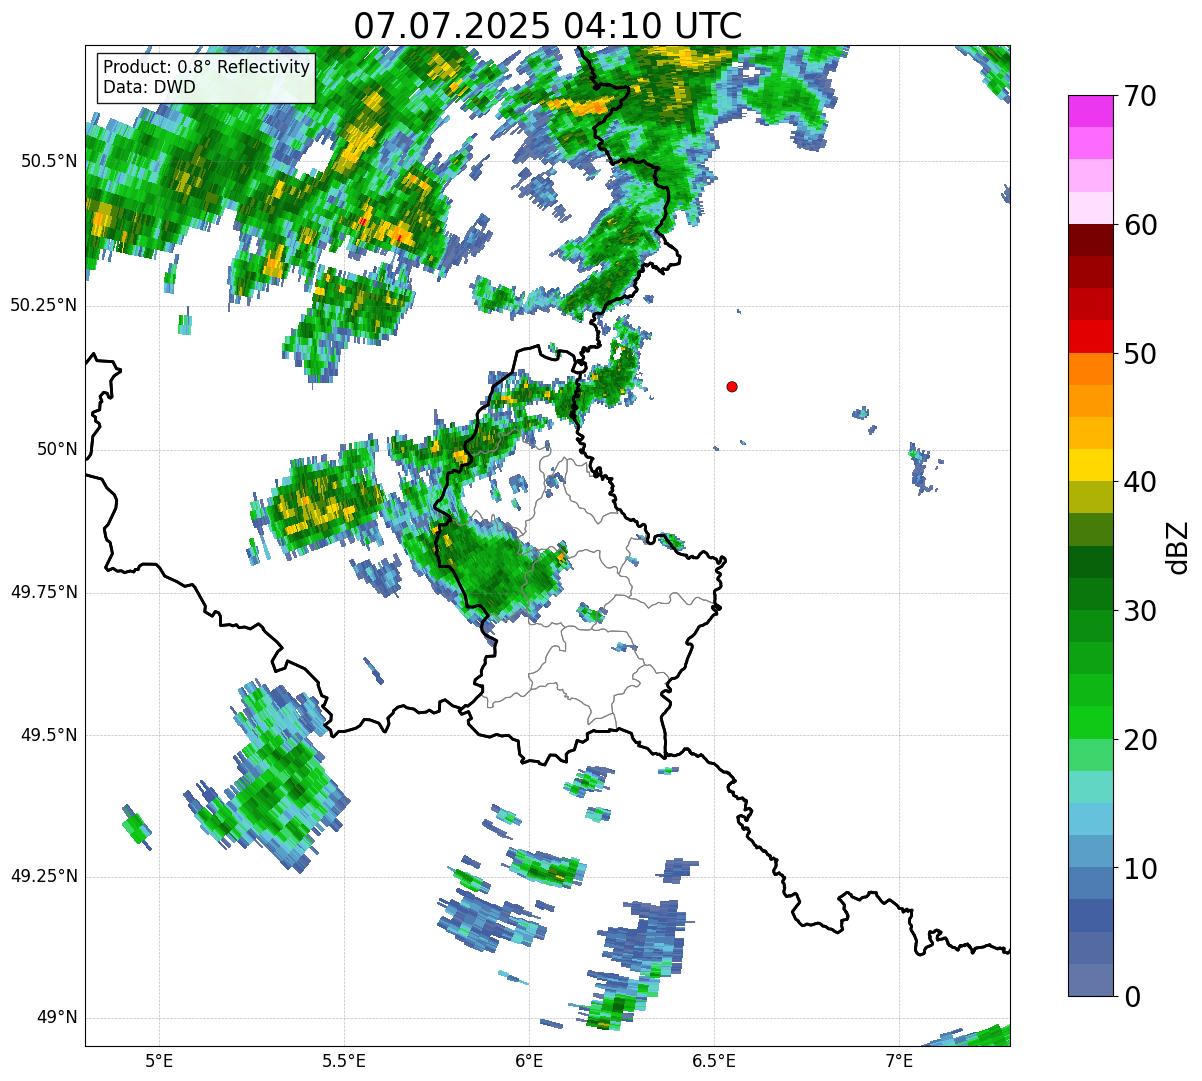Click the 6°E longitude label
Viewport: 1202px width, 1081px height.
click(529, 1060)
